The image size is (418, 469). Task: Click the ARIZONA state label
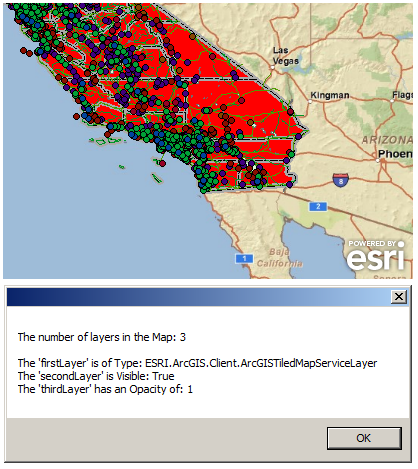pyautogui.click(x=387, y=140)
